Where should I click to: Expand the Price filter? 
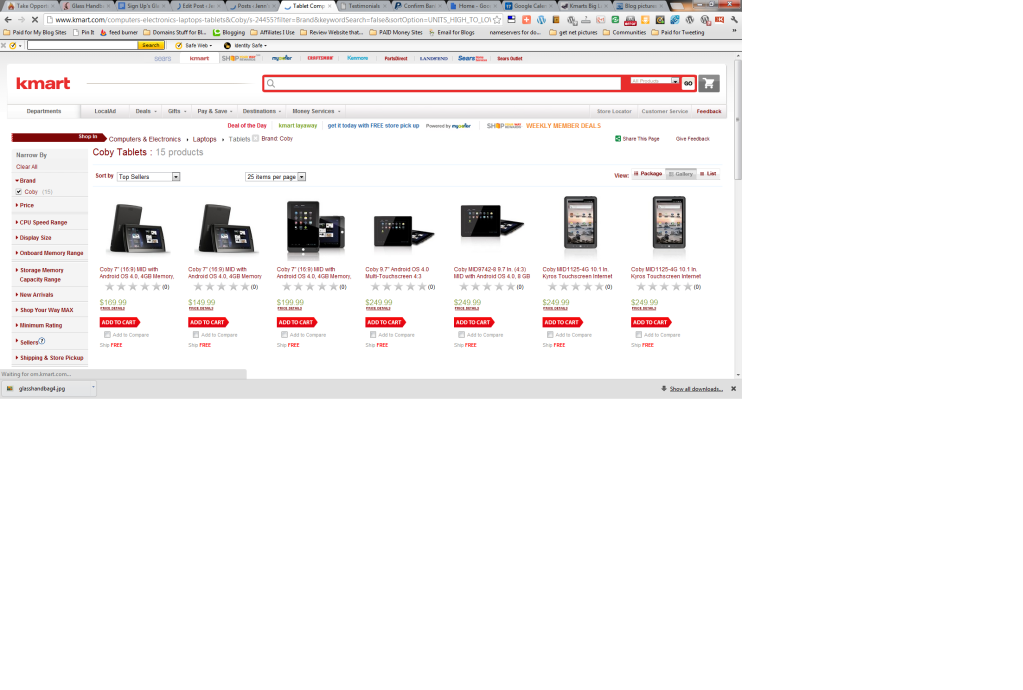(x=25, y=205)
